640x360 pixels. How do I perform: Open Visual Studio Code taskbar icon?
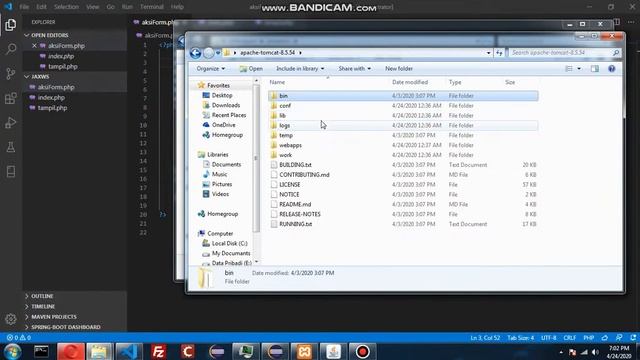click(129, 351)
